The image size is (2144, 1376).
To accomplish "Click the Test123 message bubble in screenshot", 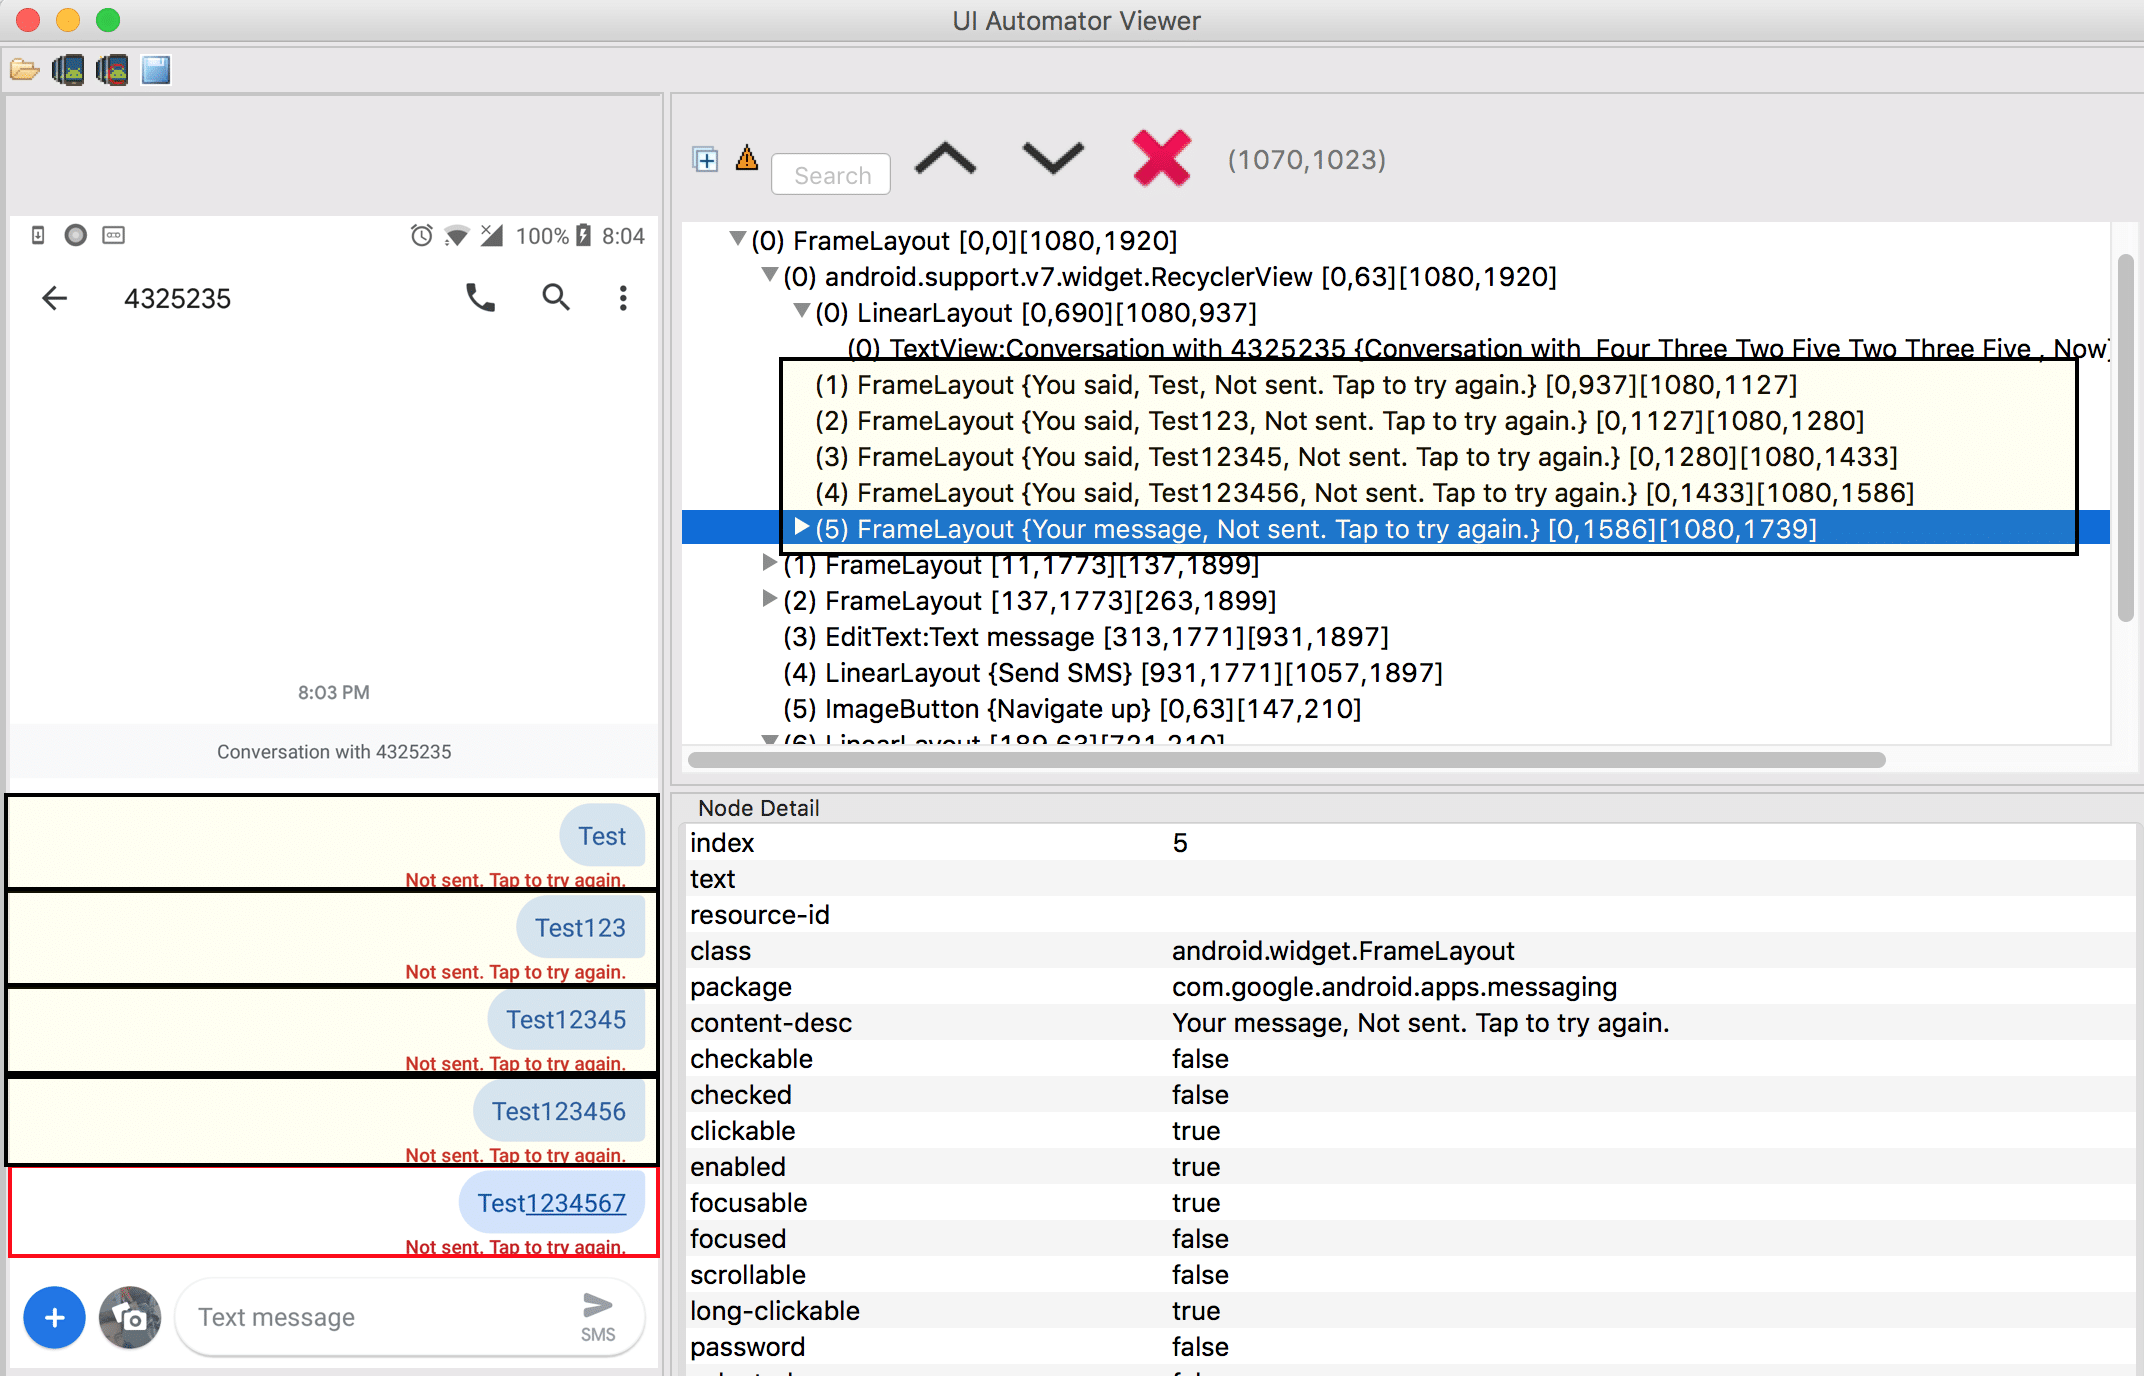I will click(x=580, y=928).
